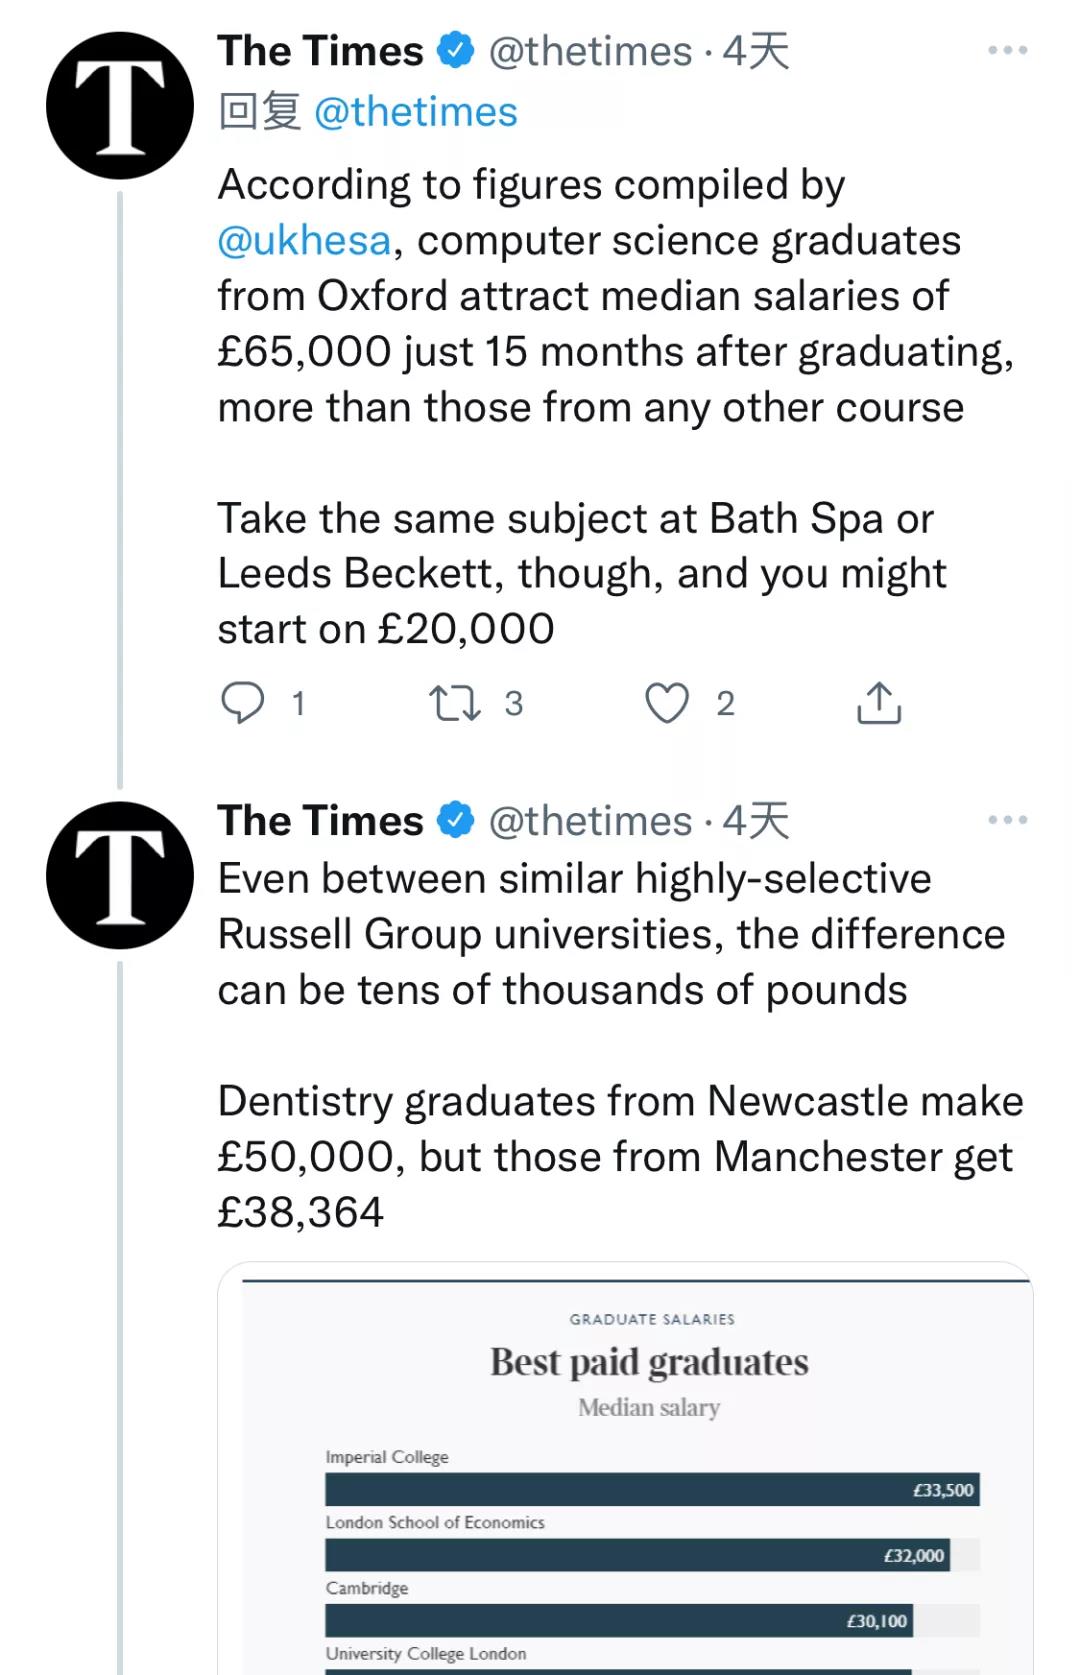1080x1675 pixels.
Task: Open The Times avatar on first tweet
Action: point(120,106)
